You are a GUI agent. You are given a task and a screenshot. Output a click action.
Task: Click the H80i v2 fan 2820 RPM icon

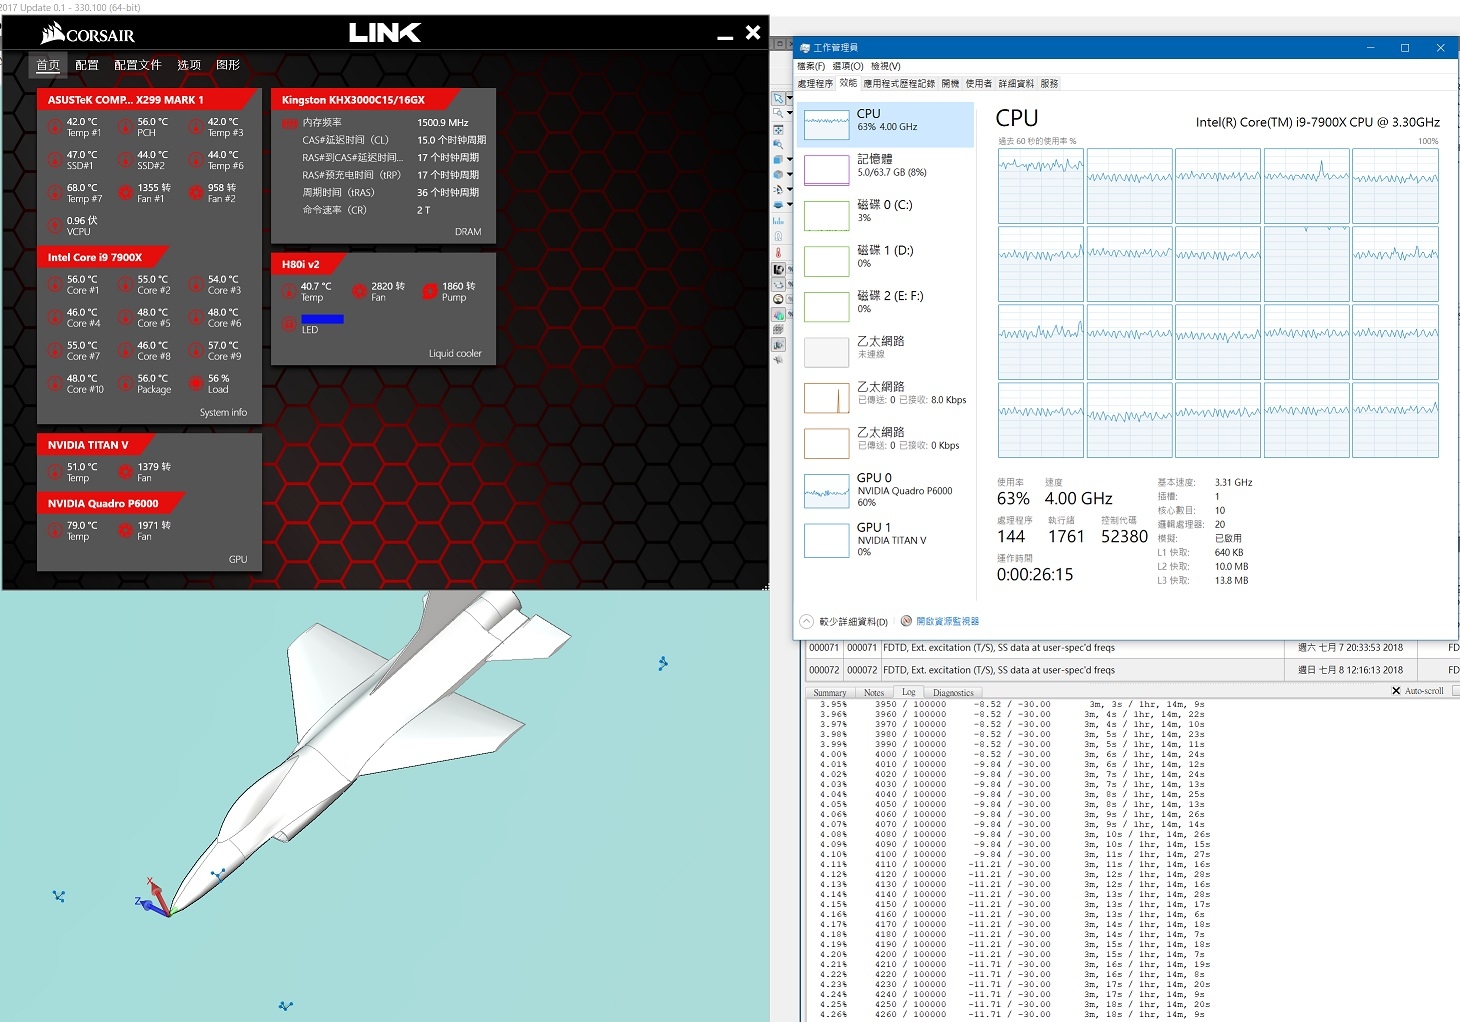(359, 292)
